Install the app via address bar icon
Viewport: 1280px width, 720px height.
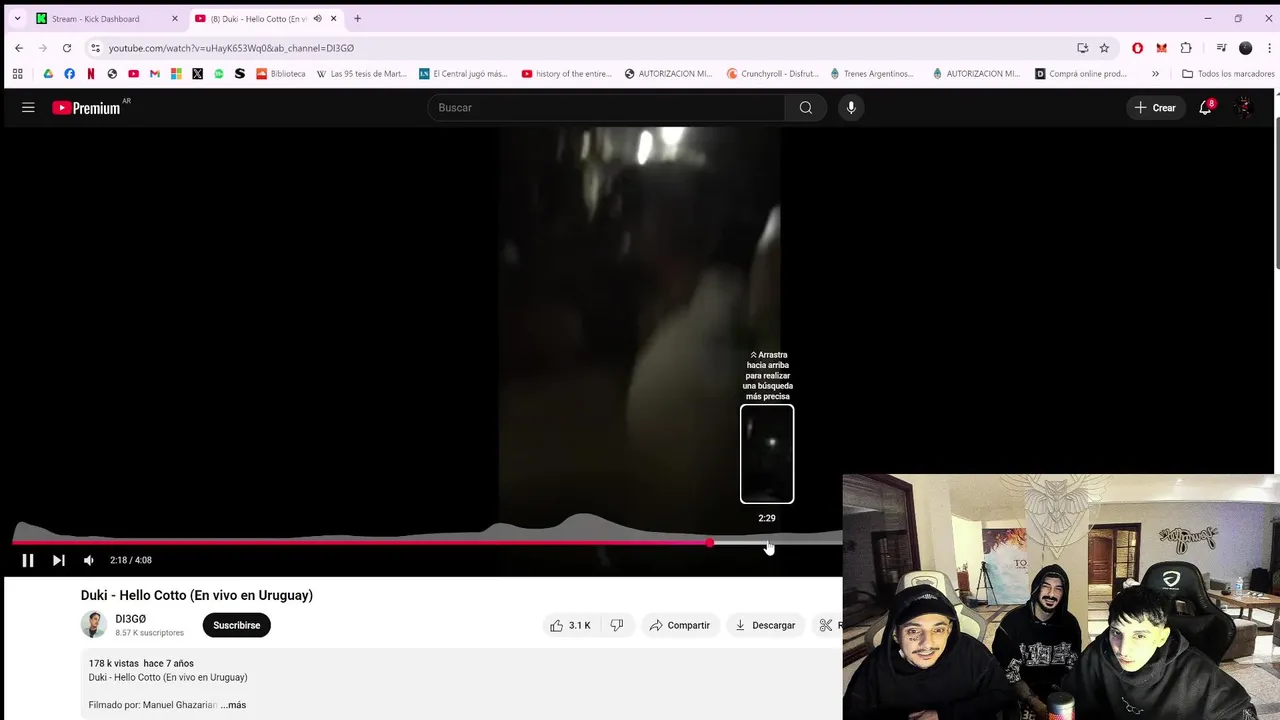[x=1082, y=48]
